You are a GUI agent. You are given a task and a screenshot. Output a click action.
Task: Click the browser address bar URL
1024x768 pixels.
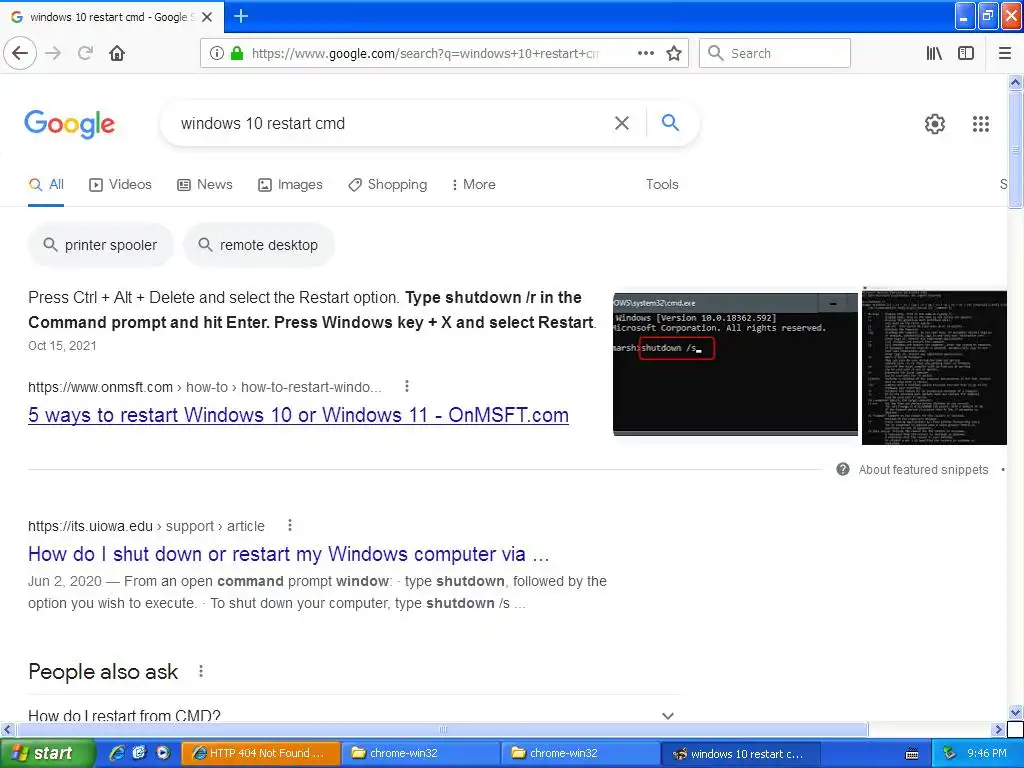click(425, 54)
